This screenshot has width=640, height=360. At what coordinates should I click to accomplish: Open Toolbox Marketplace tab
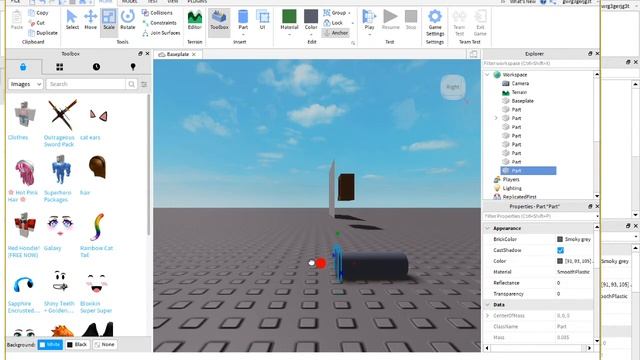click(x=23, y=67)
